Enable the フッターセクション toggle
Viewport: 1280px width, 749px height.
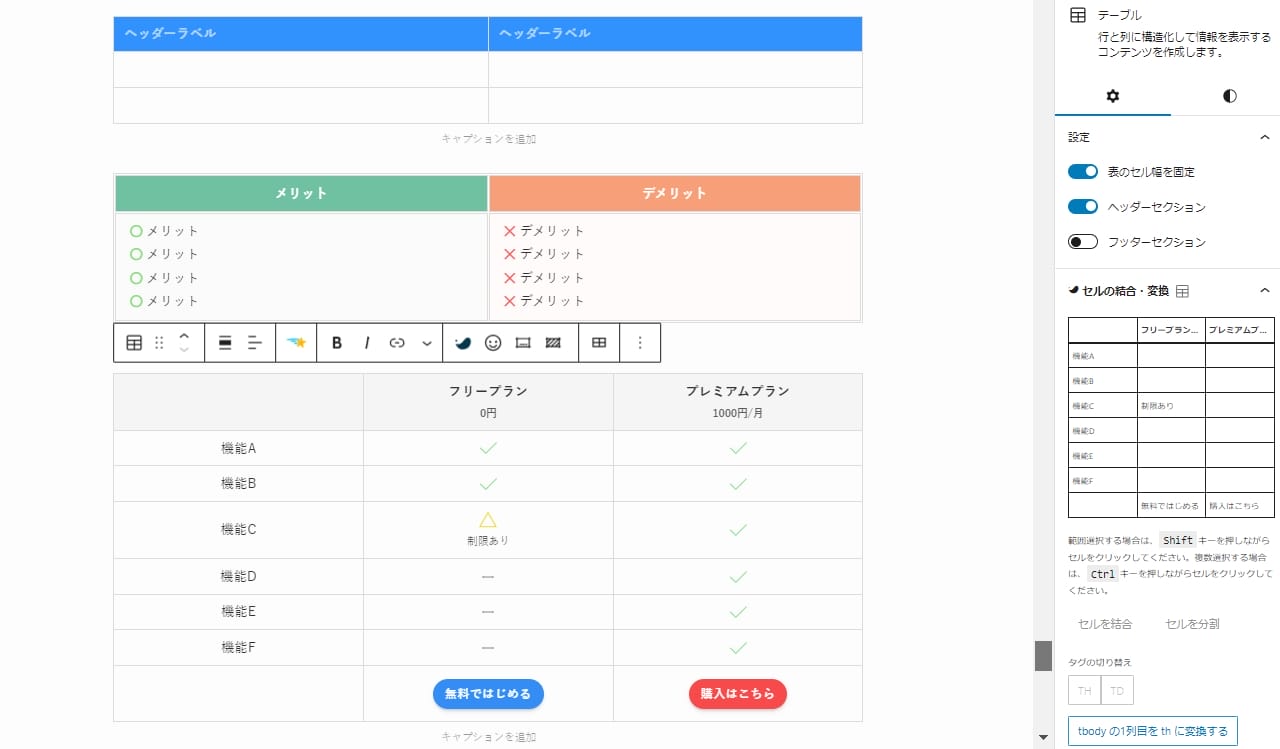pyautogui.click(x=1083, y=242)
